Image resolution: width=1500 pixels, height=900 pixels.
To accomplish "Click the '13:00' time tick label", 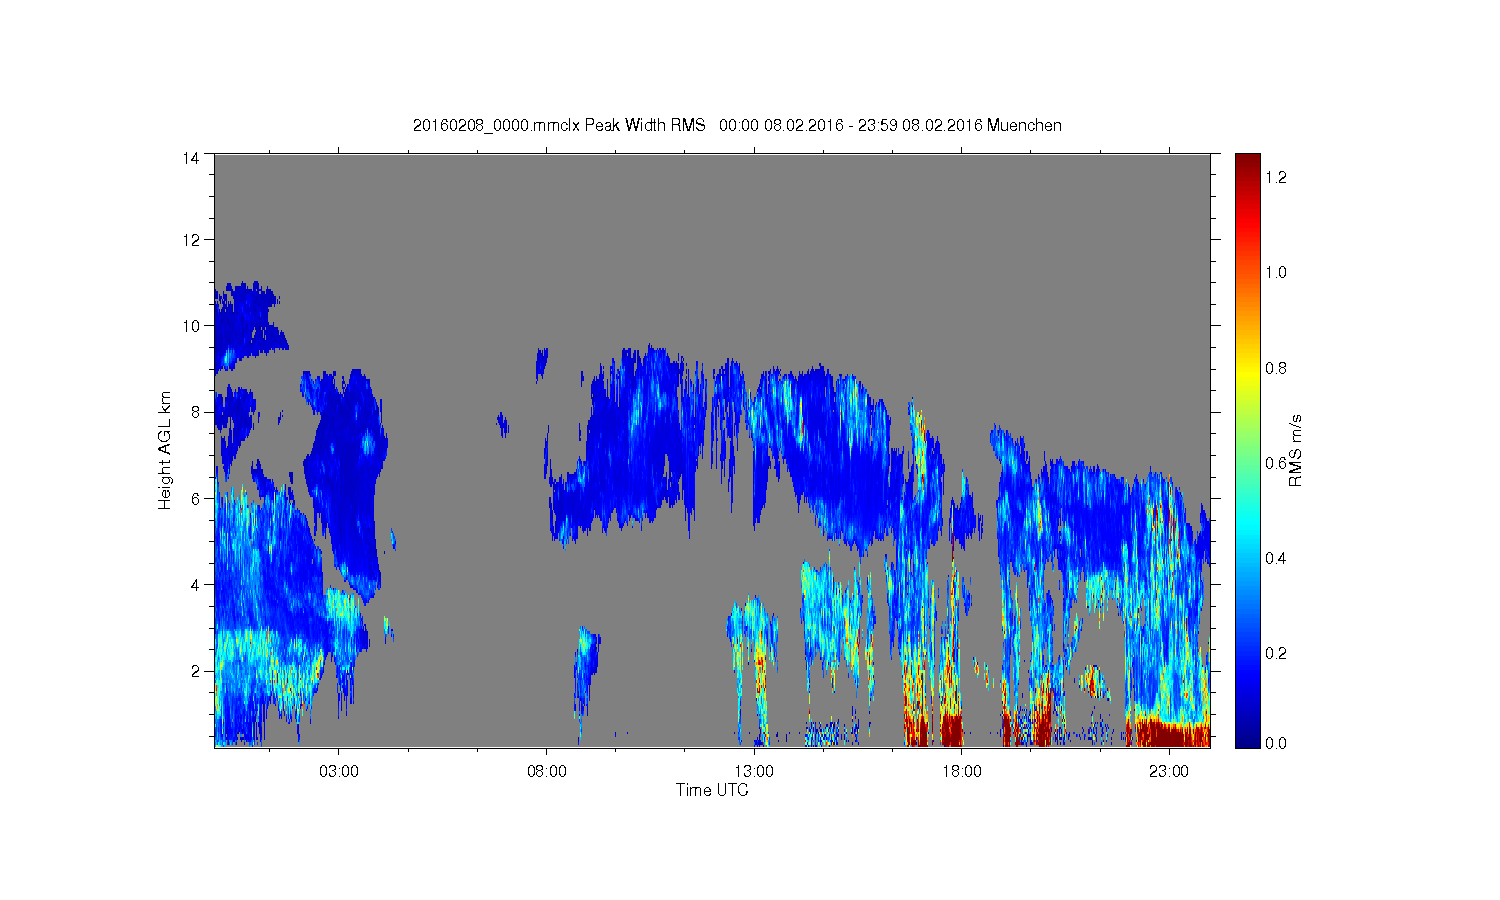I will pyautogui.click(x=754, y=772).
